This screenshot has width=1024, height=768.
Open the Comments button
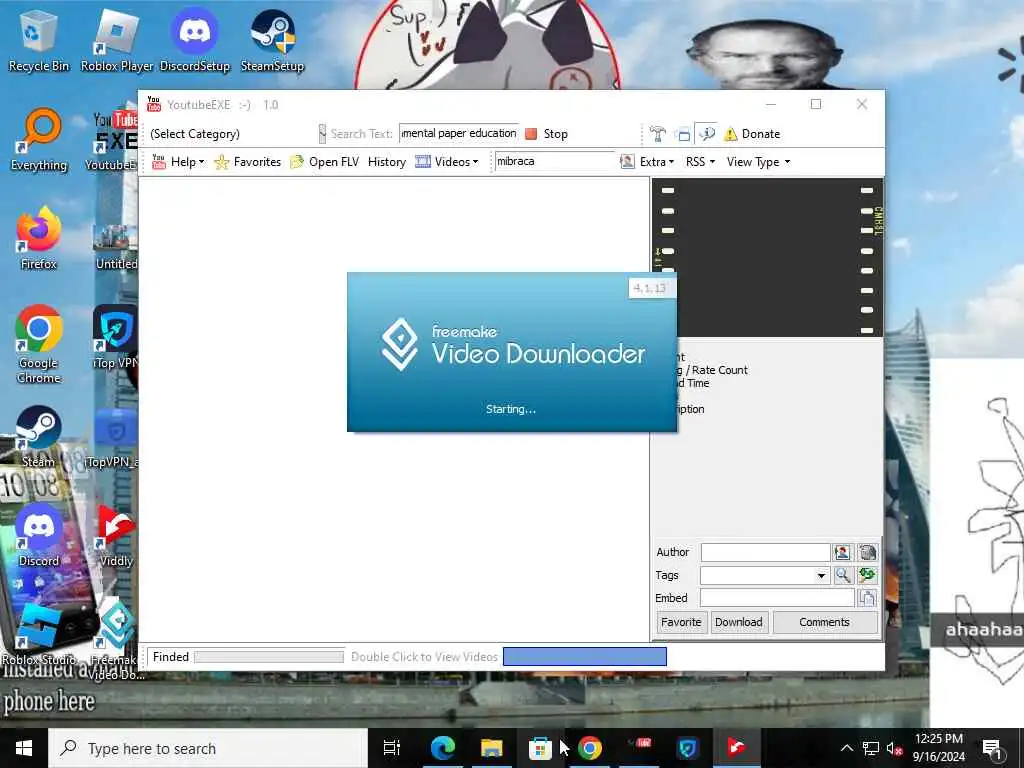(x=825, y=622)
